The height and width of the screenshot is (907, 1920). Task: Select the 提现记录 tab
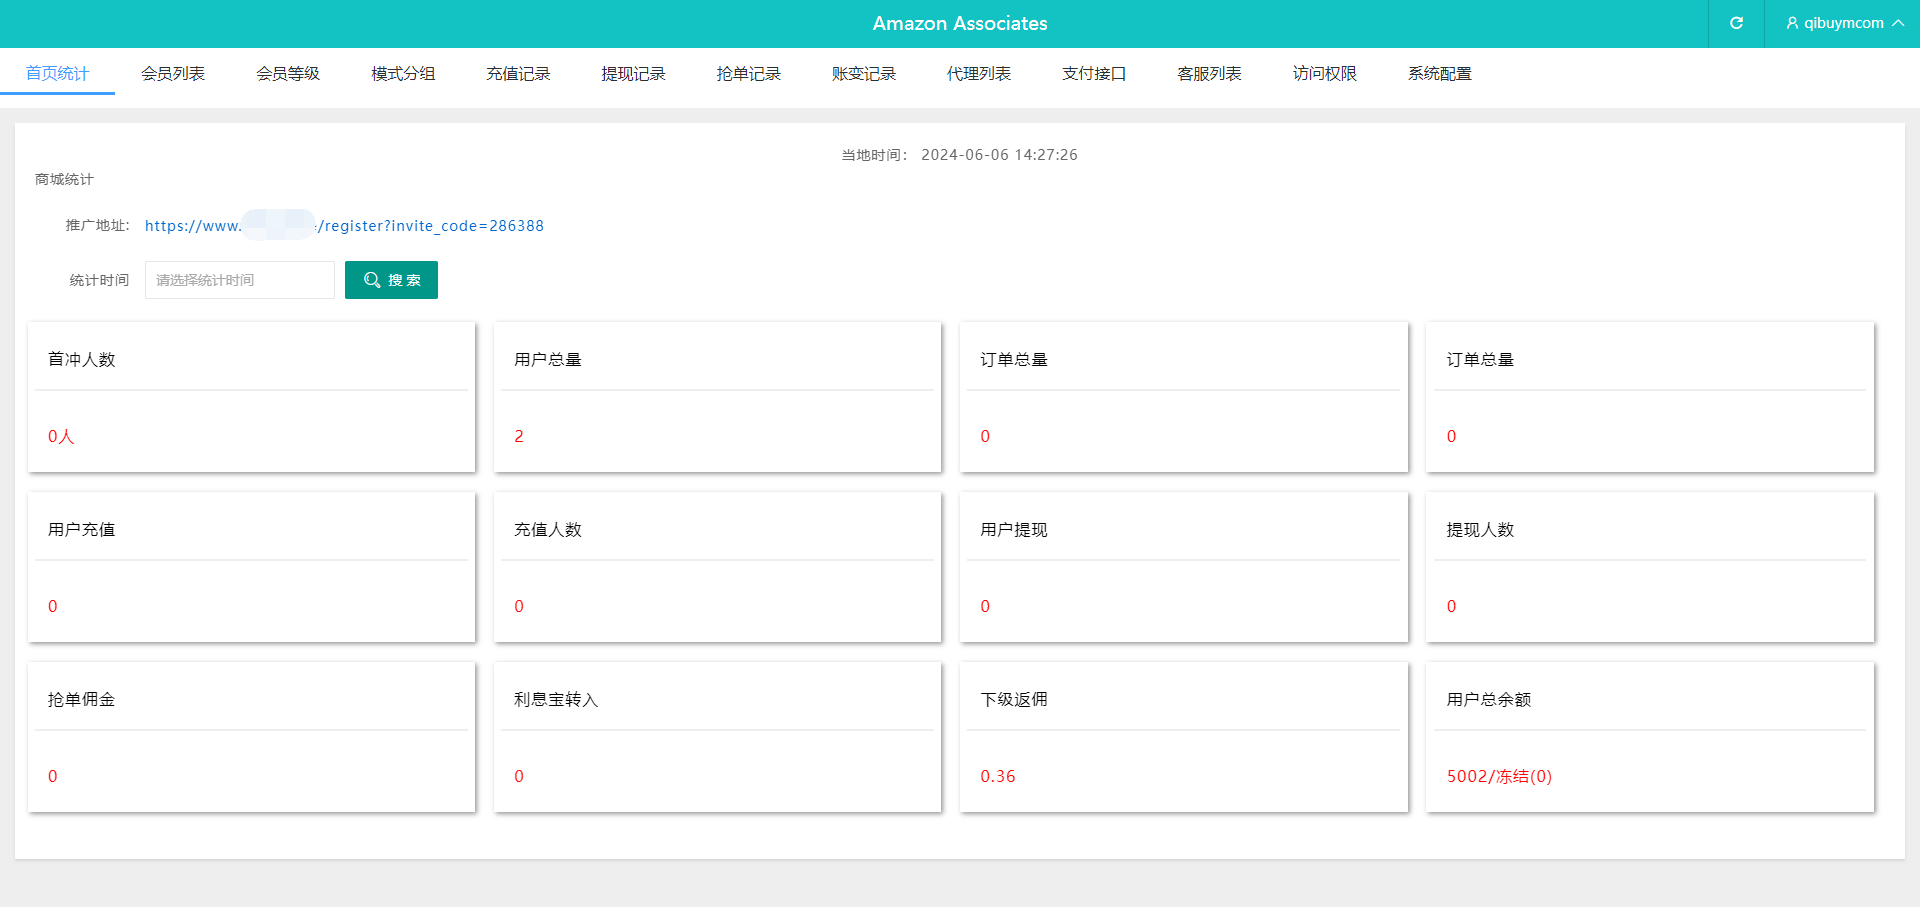[633, 73]
